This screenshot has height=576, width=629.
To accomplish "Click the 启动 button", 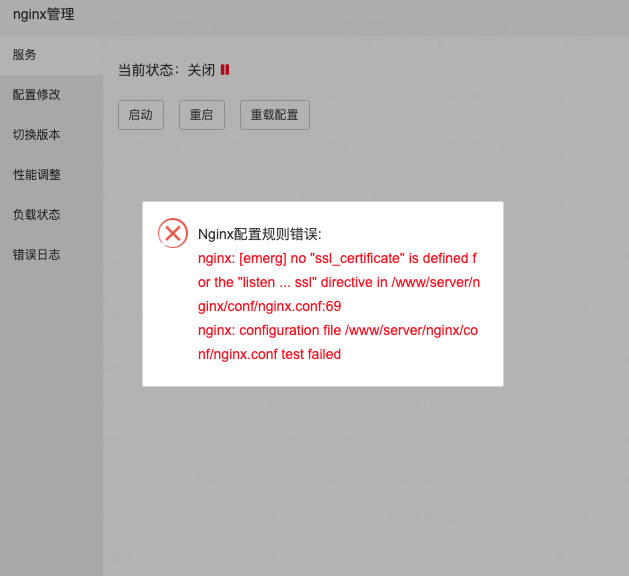I will (x=141, y=115).
